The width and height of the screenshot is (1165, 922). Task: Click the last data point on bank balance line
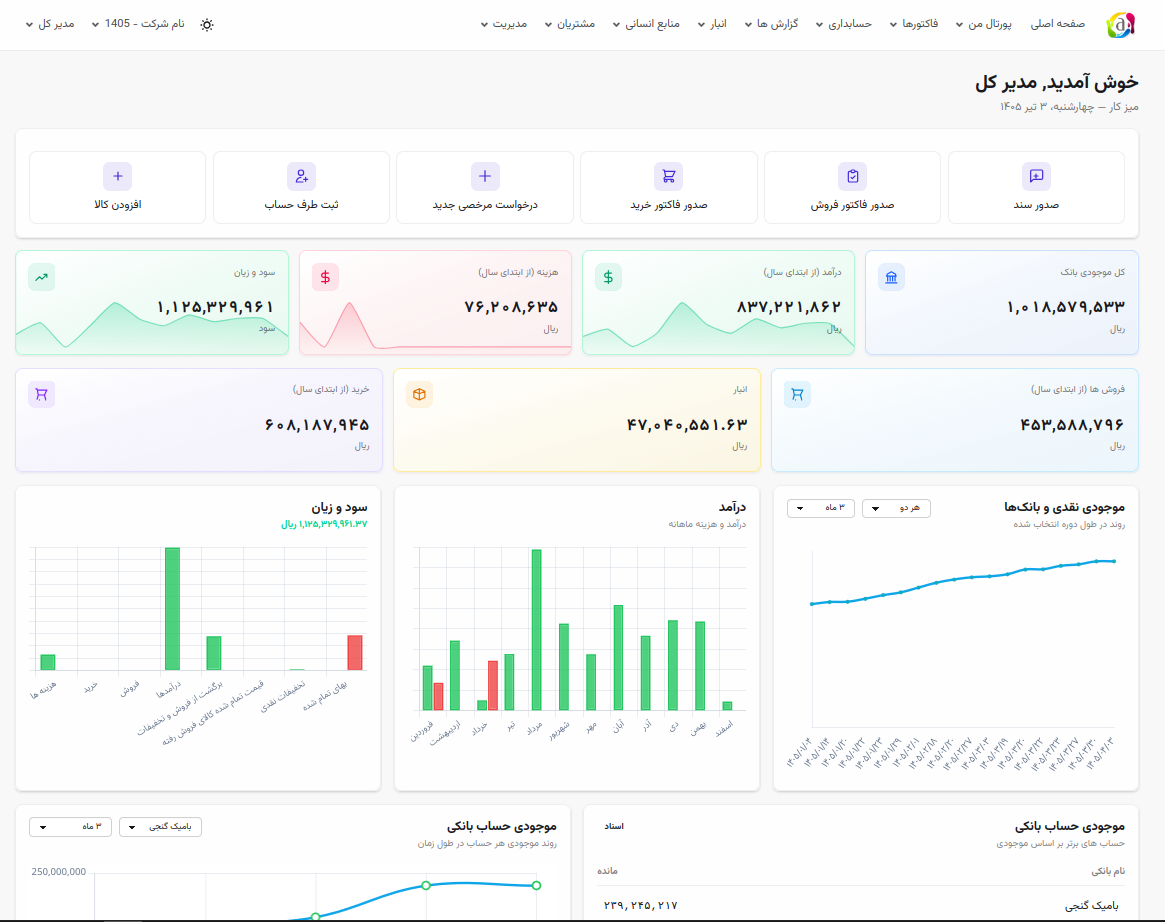[x=536, y=885]
